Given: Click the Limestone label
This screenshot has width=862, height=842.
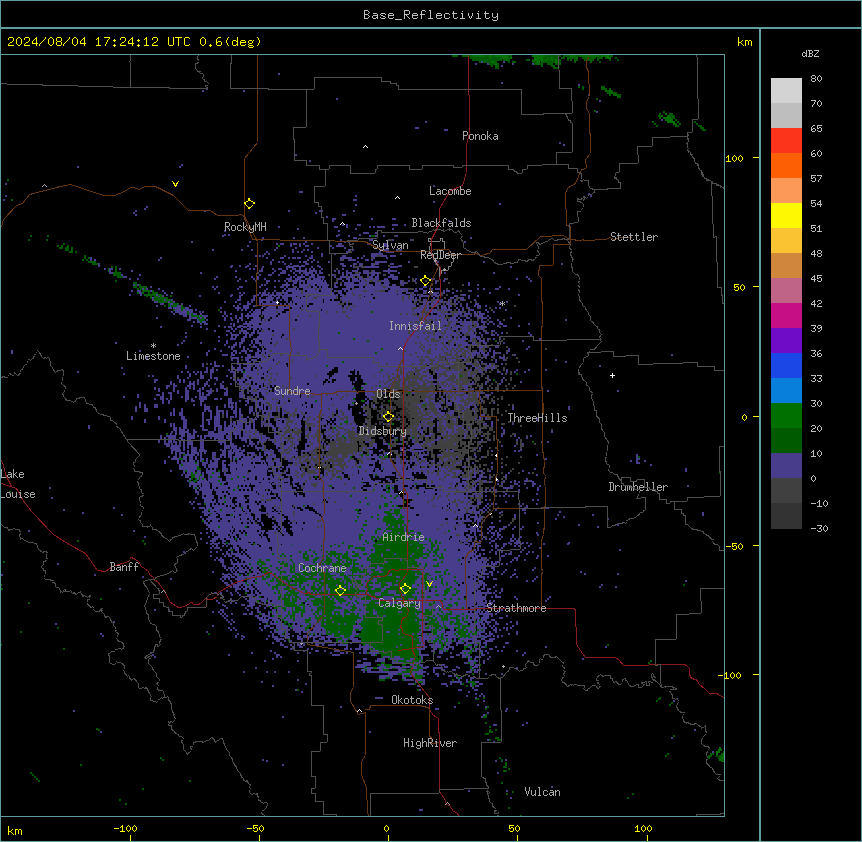Looking at the screenshot, I should (153, 356).
